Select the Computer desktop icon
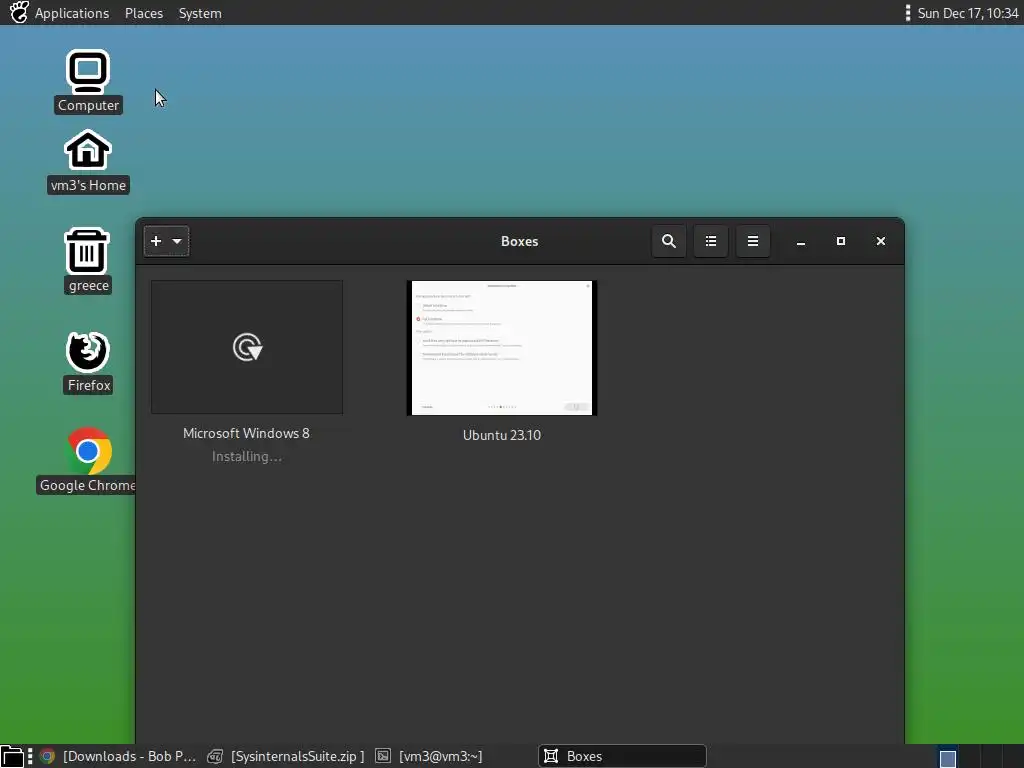This screenshot has width=1024, height=768. coord(88,81)
